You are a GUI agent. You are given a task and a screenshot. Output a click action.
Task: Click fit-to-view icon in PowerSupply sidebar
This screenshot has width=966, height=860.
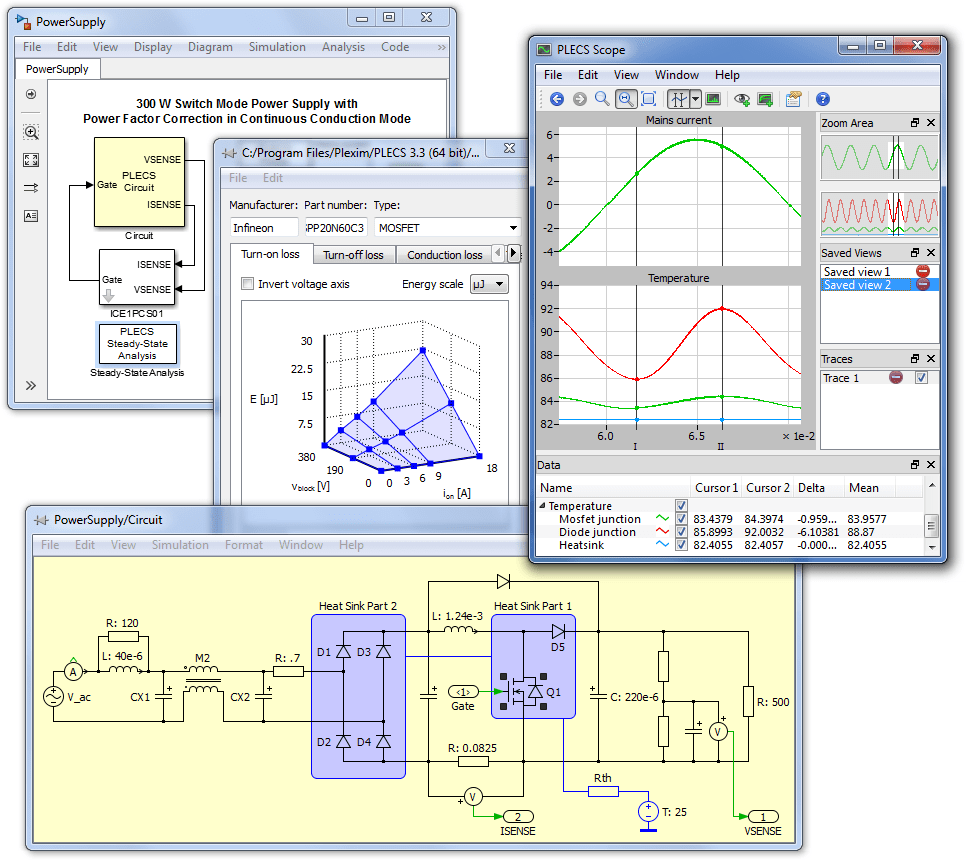click(x=31, y=160)
